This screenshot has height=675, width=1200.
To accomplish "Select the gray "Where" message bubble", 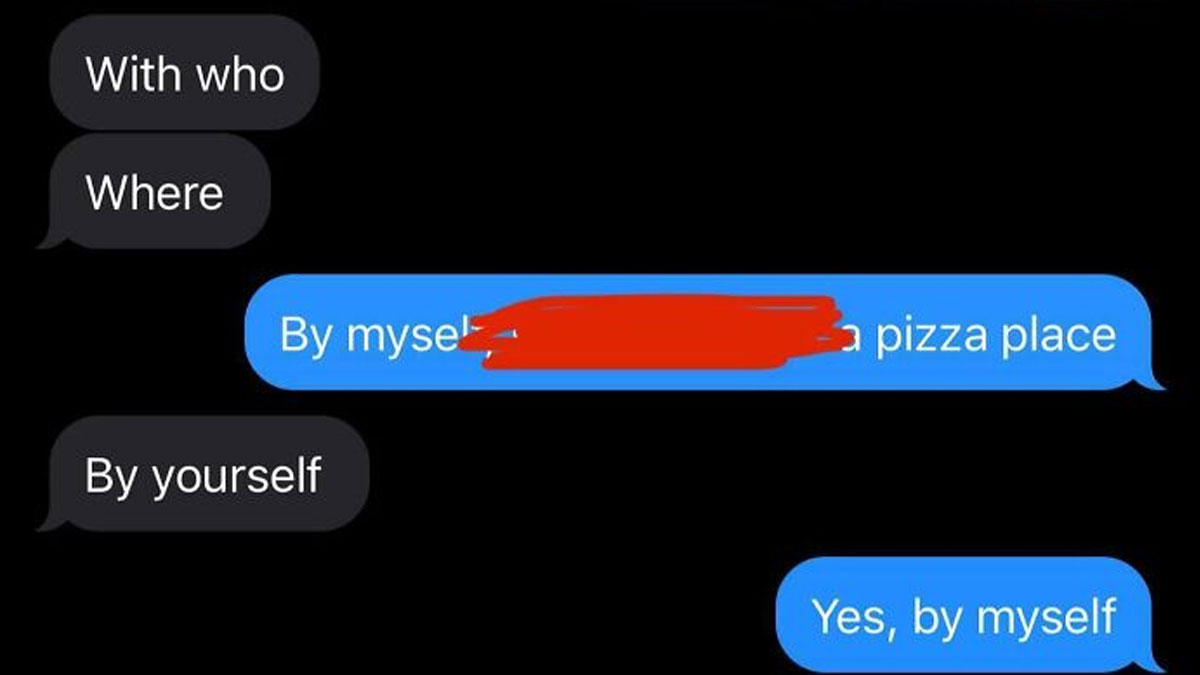I will [x=160, y=192].
